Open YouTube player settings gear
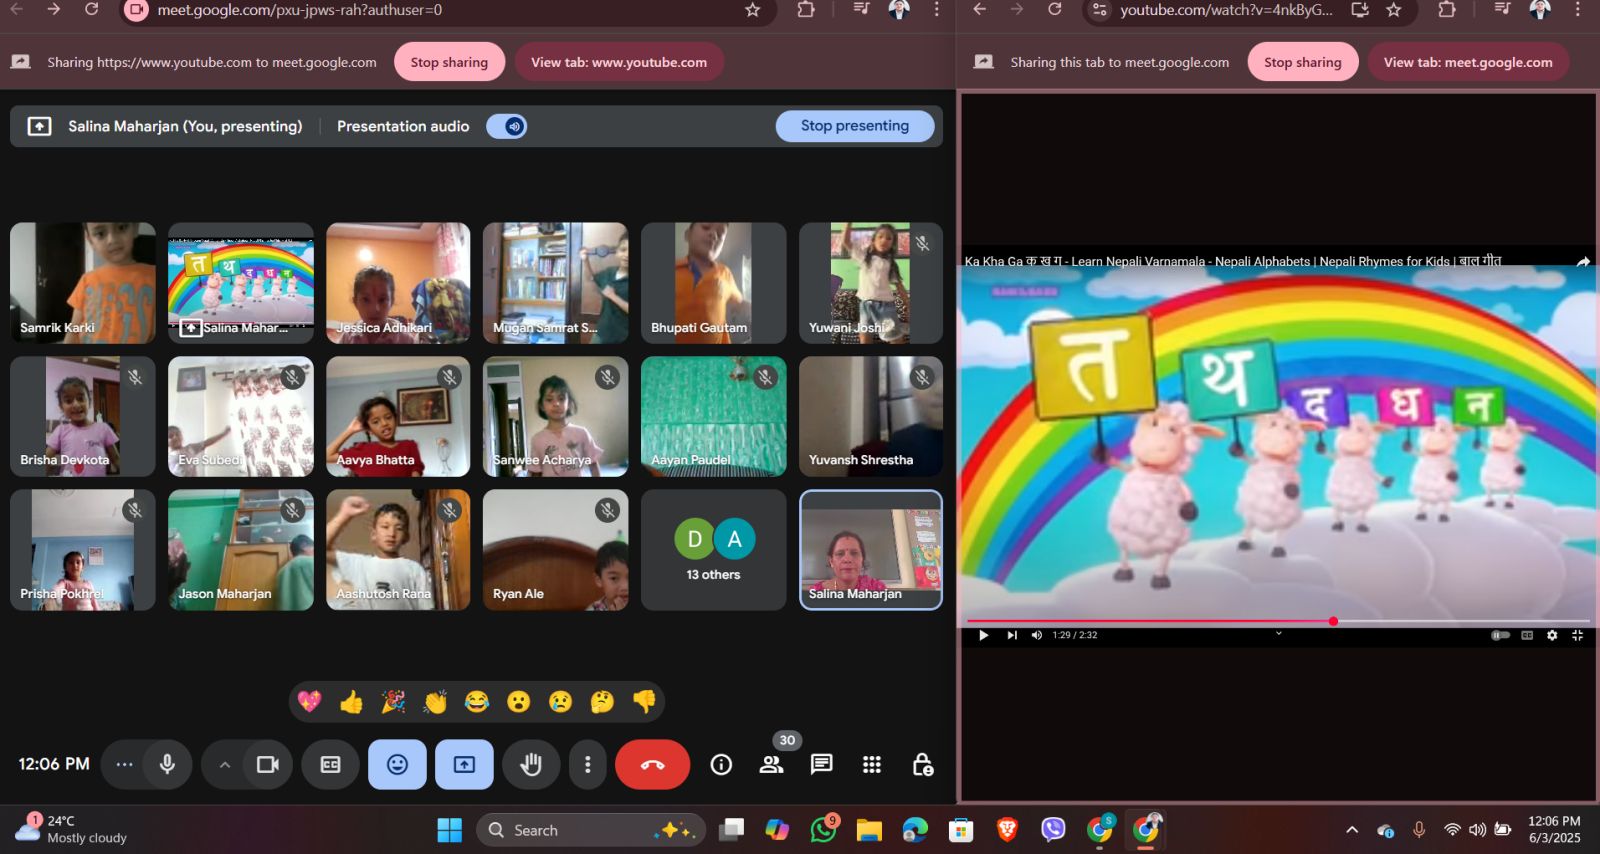1600x854 pixels. 1552,635
